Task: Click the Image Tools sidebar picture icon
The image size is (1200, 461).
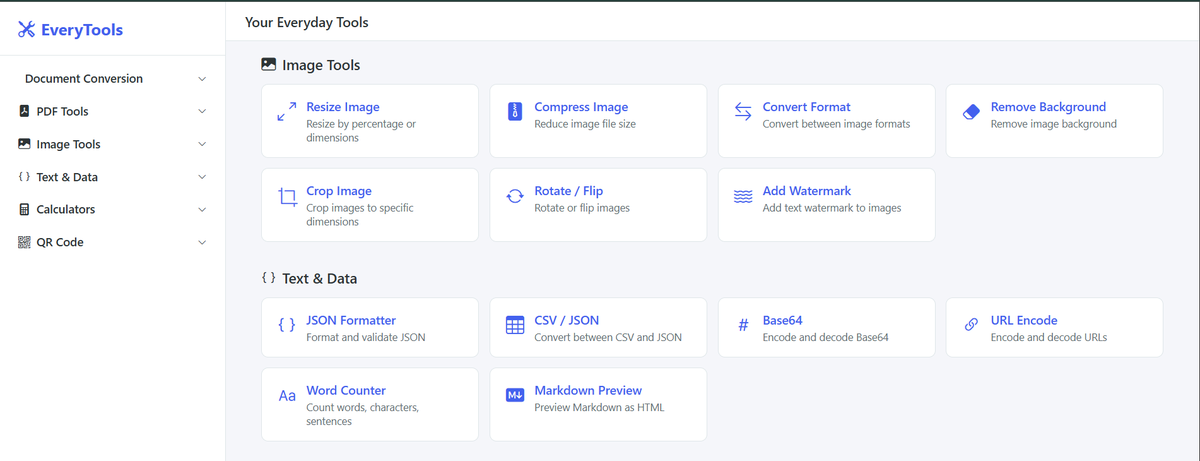Action: 24,144
